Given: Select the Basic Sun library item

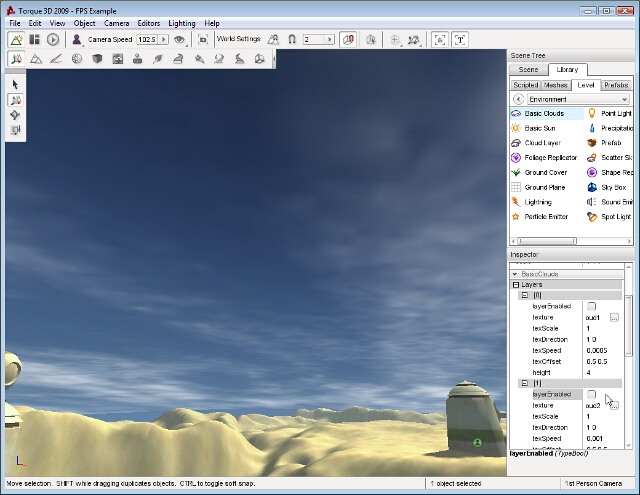Looking at the screenshot, I should 539,128.
